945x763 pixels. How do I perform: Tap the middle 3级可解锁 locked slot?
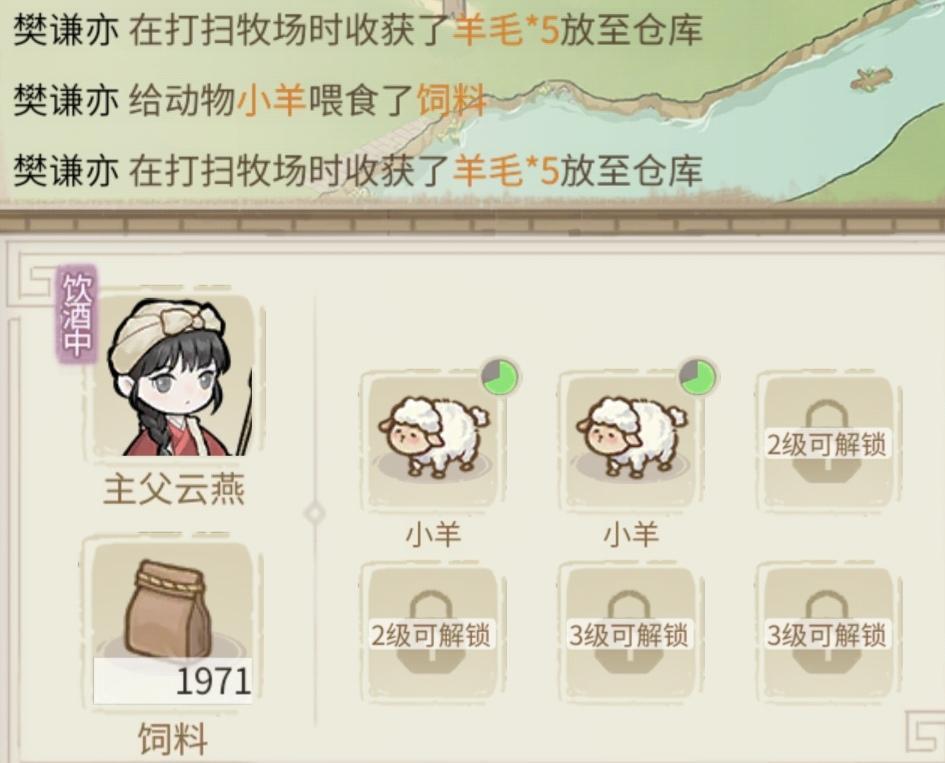pos(629,634)
